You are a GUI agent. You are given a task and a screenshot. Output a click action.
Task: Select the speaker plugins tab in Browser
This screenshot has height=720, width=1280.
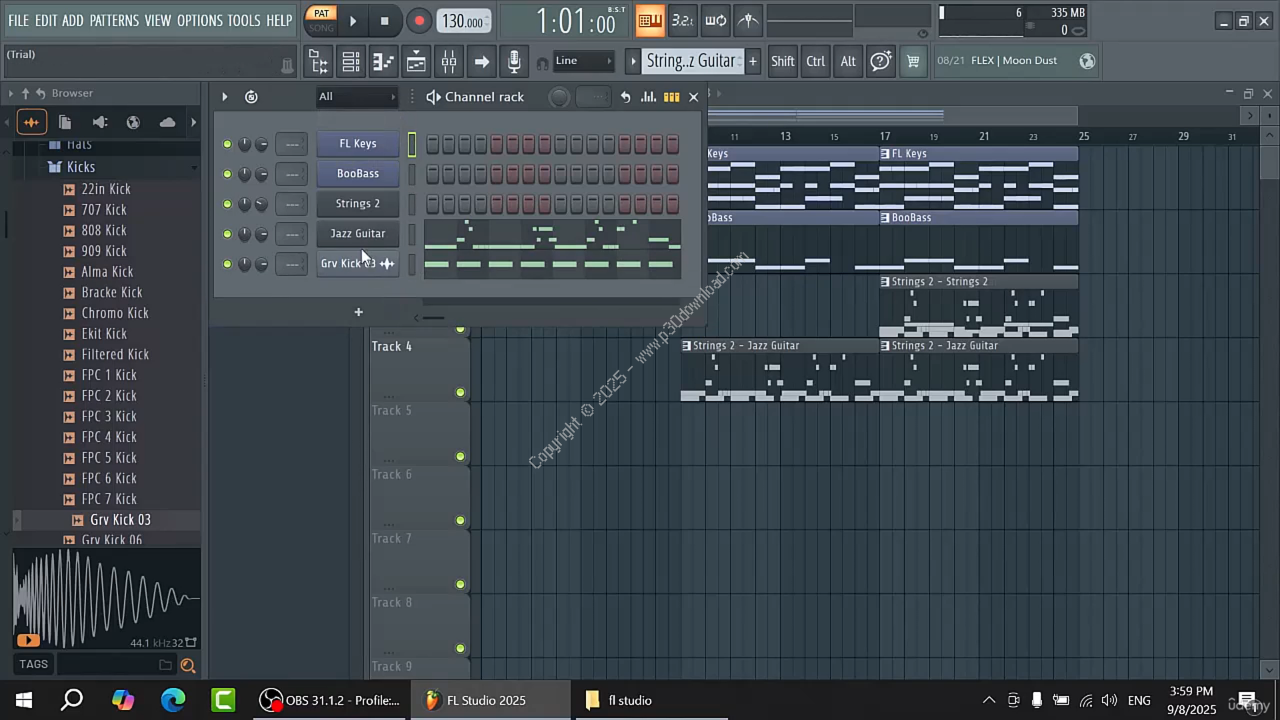pyautogui.click(x=99, y=122)
